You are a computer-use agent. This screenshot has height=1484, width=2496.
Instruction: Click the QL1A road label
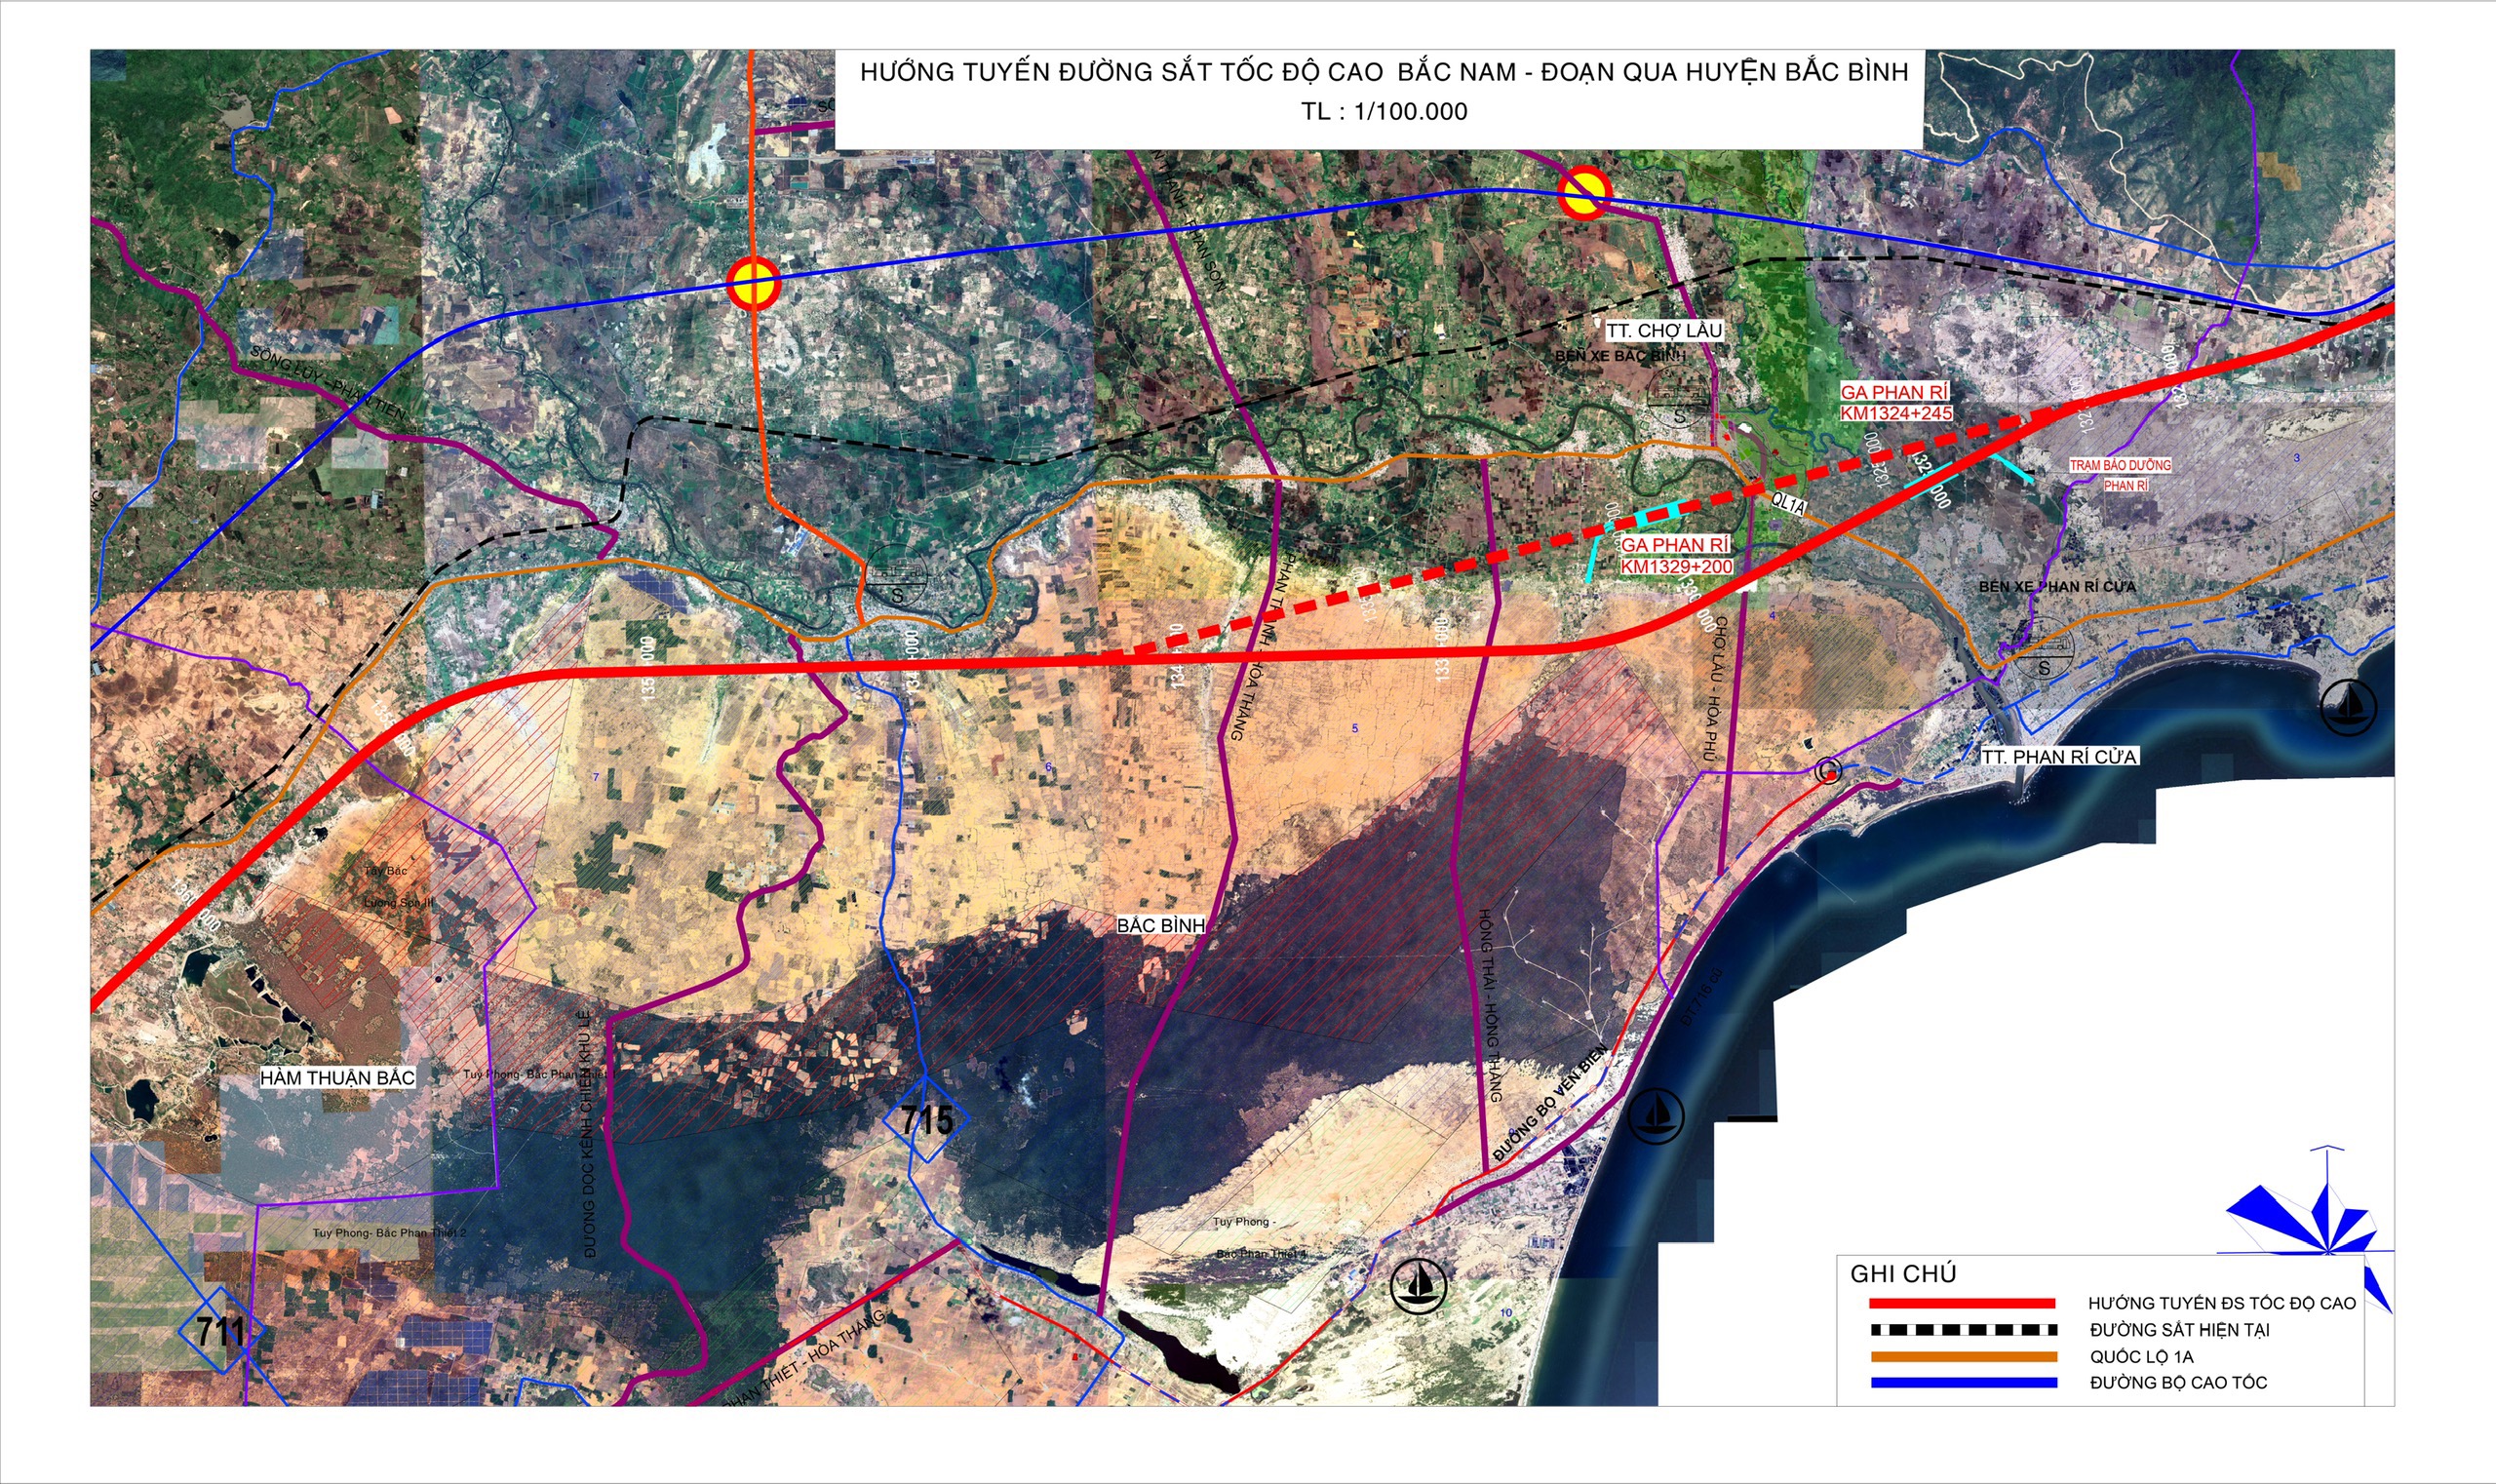(x=1788, y=505)
